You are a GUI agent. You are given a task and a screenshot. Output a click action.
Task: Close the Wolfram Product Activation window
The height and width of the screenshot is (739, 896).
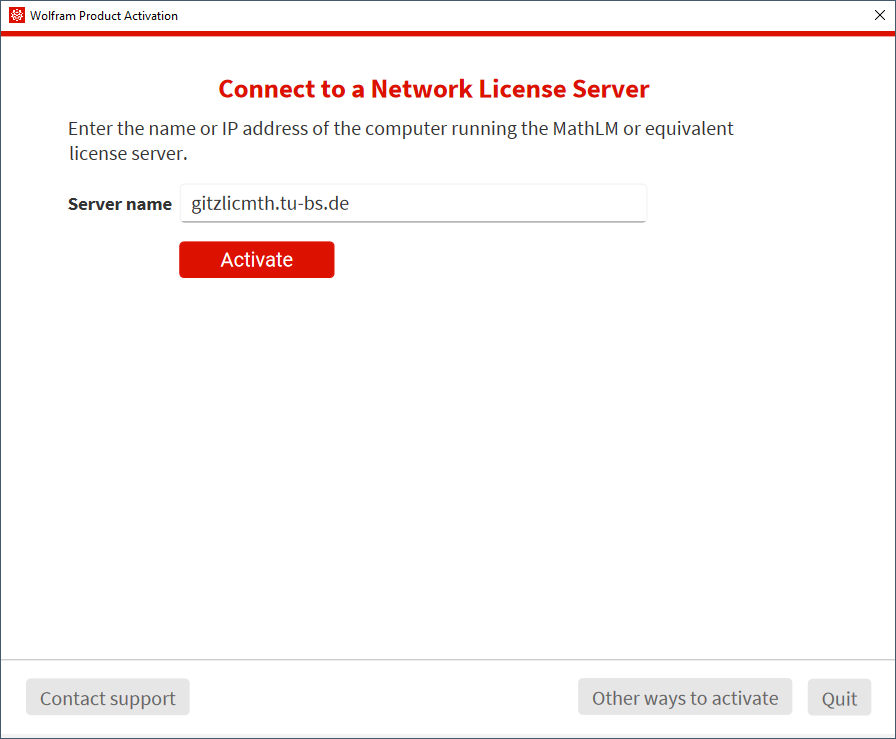point(879,15)
